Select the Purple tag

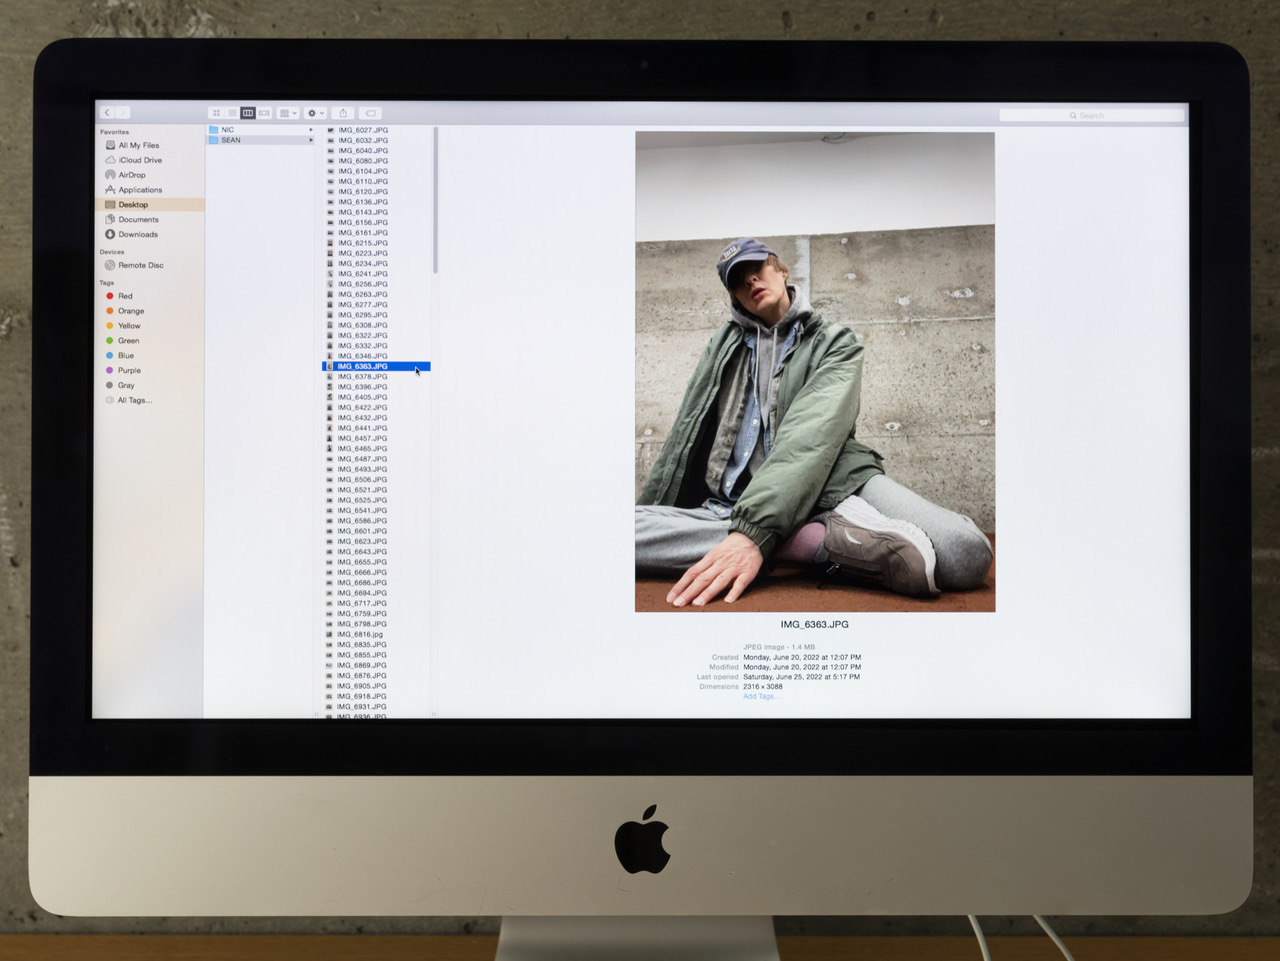click(129, 370)
